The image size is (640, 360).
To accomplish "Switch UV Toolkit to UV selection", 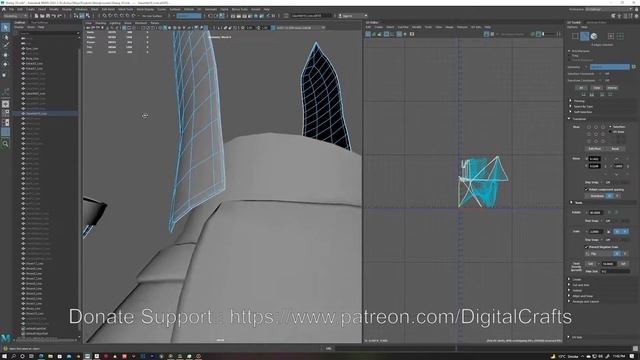I will tap(611, 36).
